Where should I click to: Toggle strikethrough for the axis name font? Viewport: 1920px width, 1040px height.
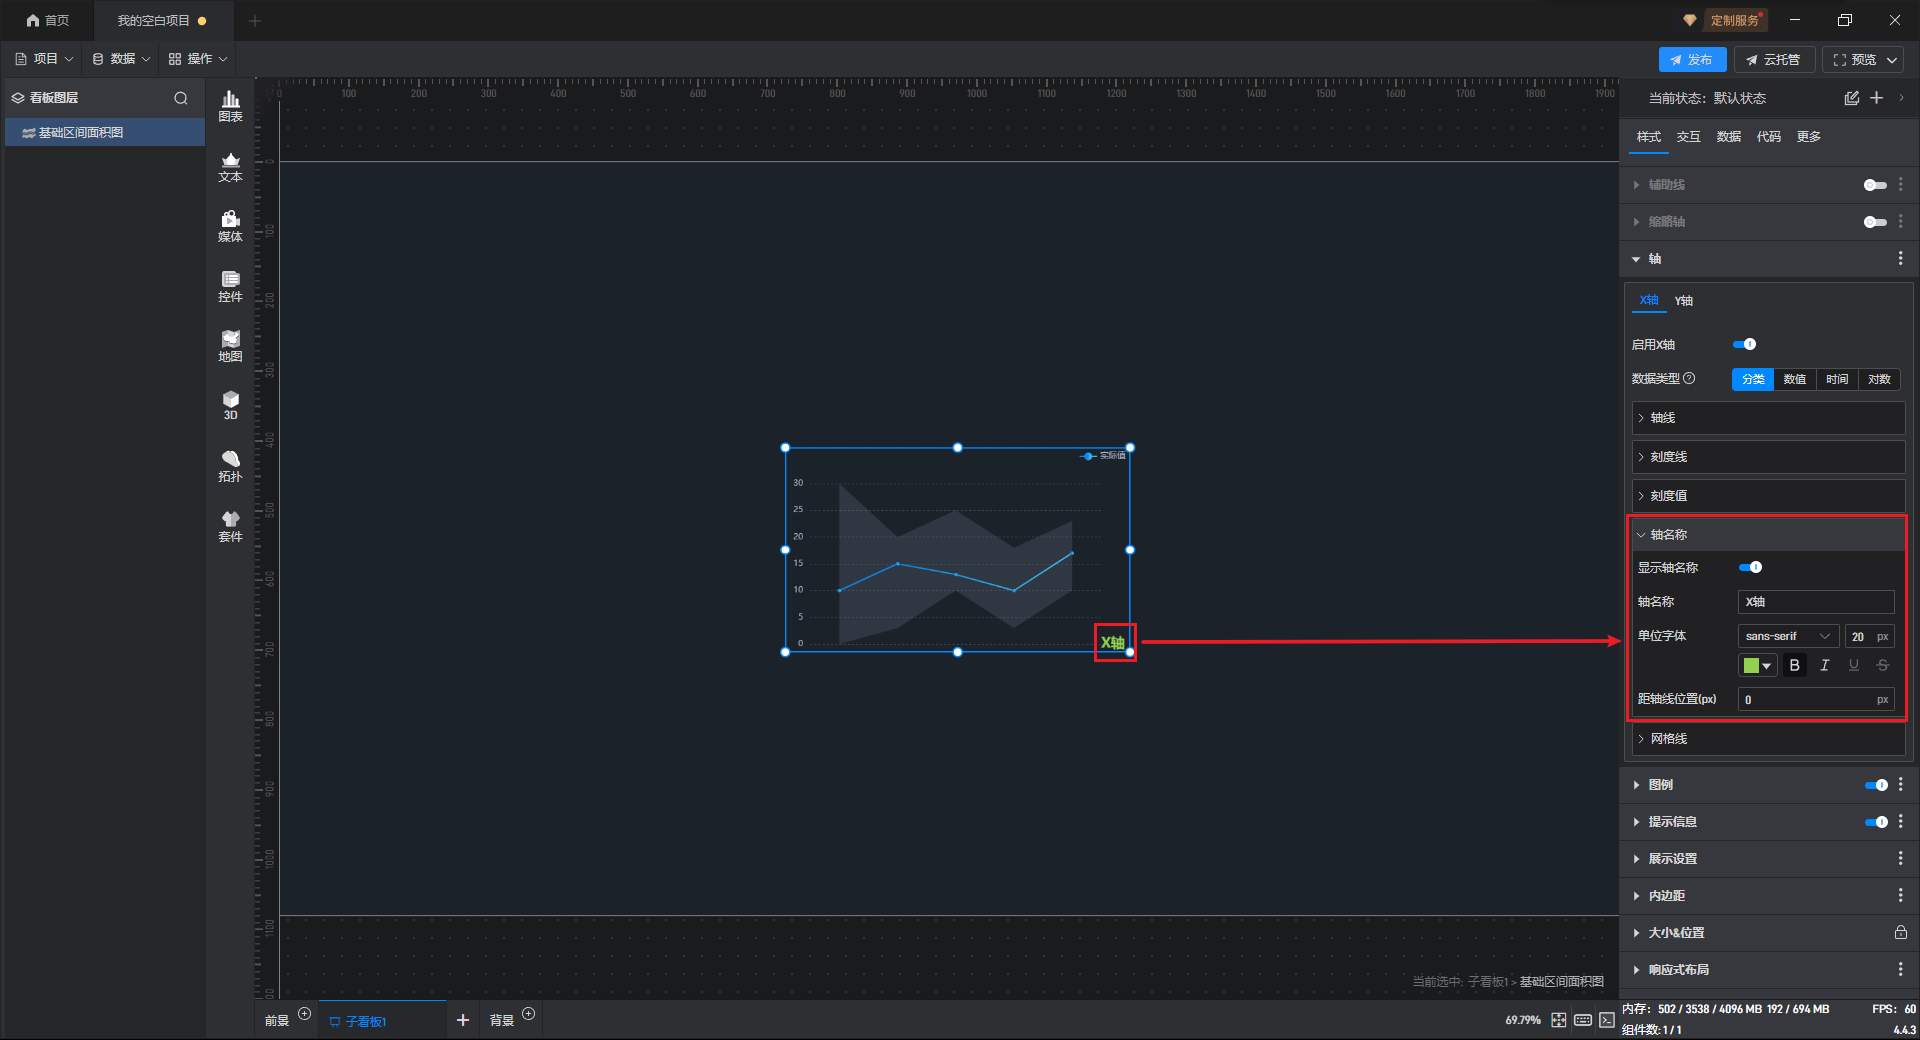(x=1883, y=665)
